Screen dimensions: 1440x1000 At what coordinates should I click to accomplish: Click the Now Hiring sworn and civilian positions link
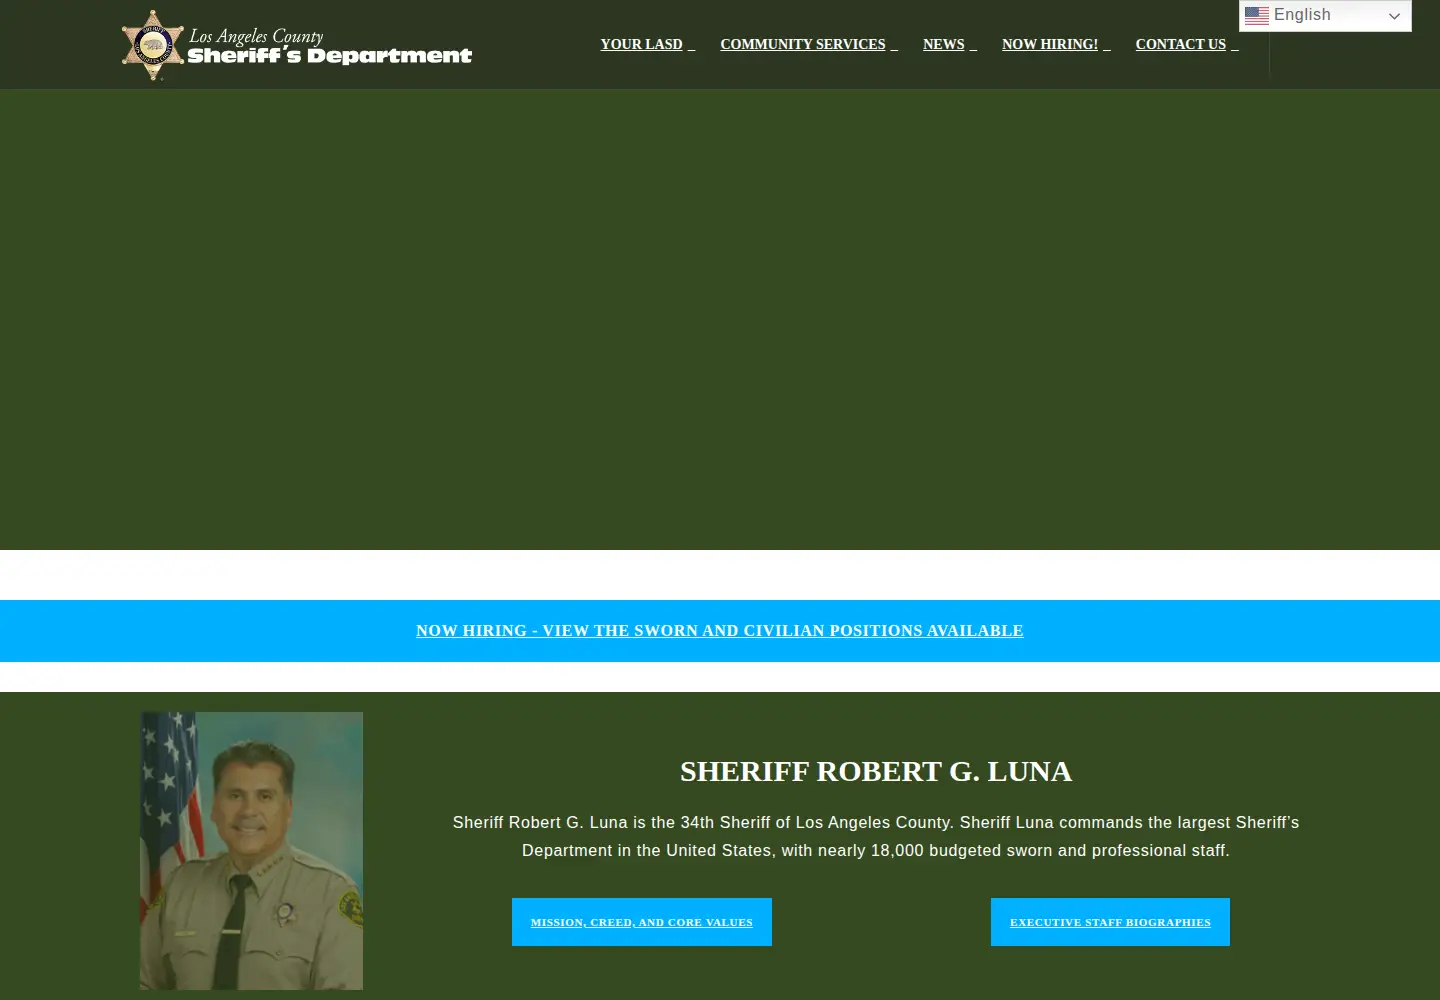(720, 631)
